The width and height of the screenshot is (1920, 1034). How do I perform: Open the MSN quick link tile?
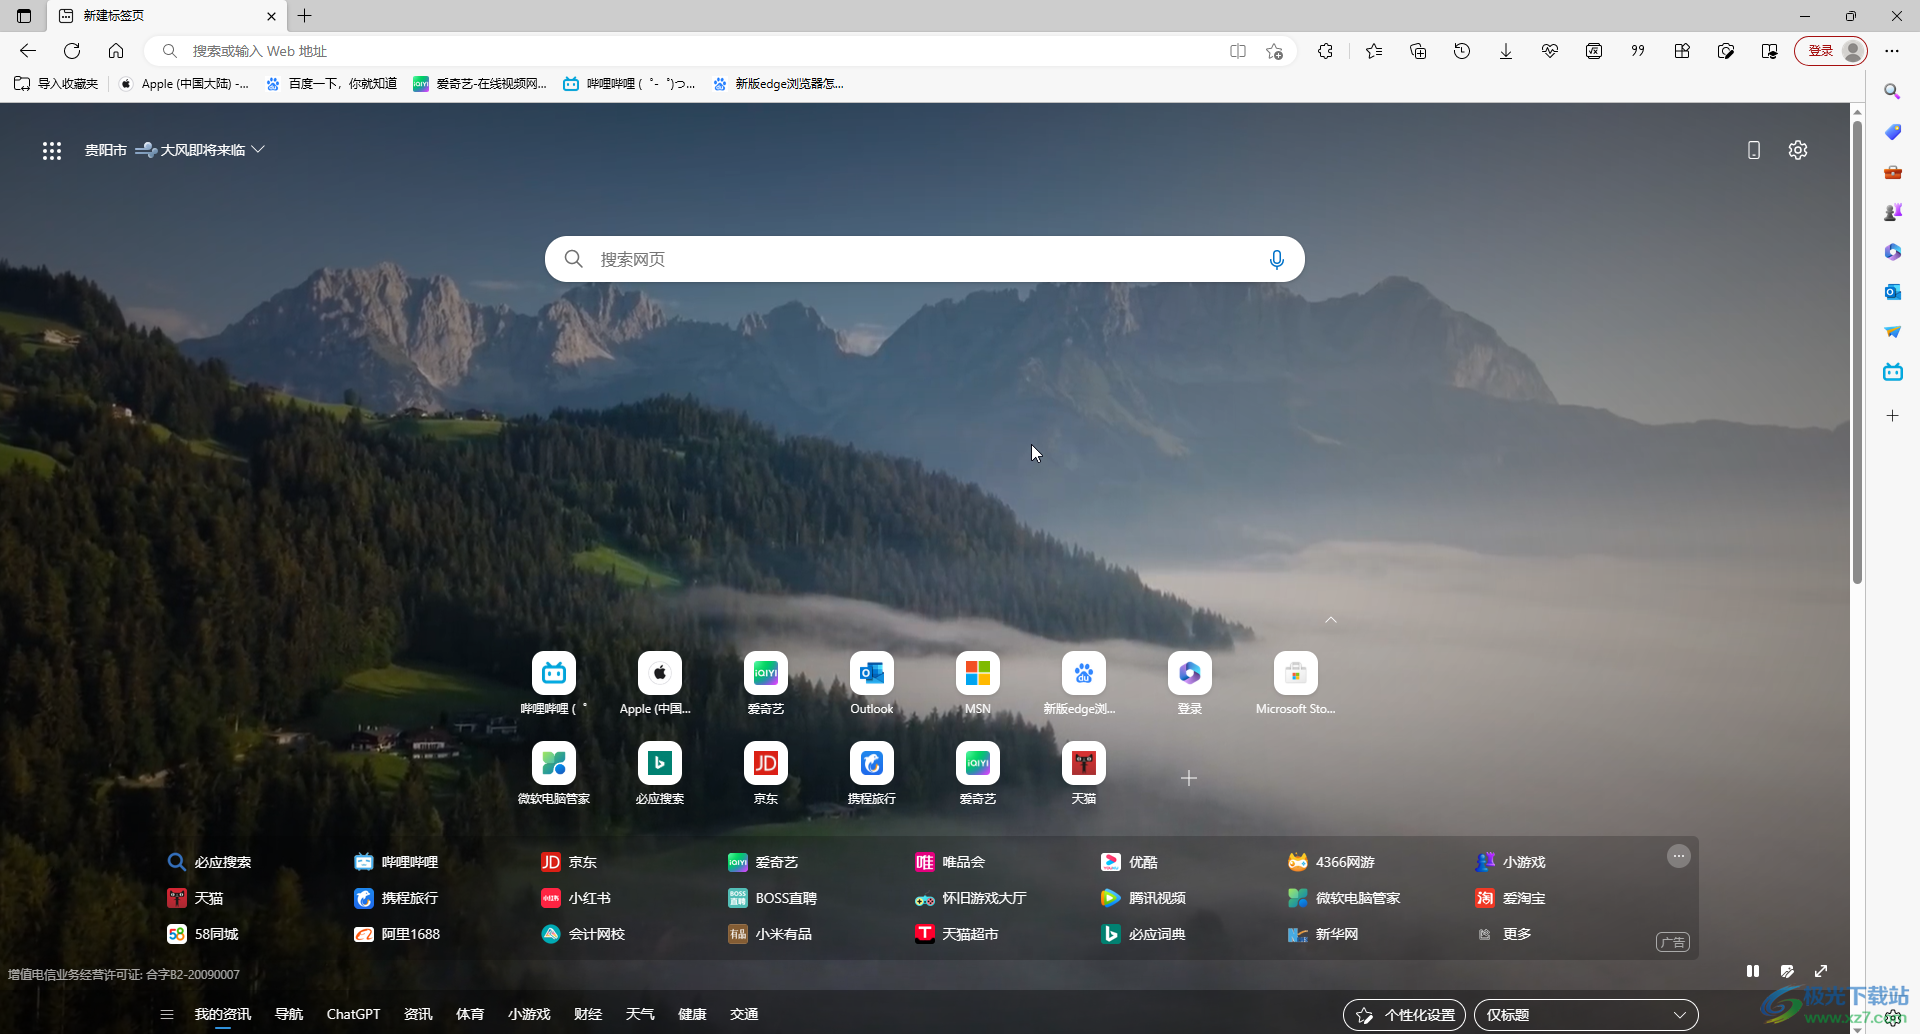click(977, 675)
